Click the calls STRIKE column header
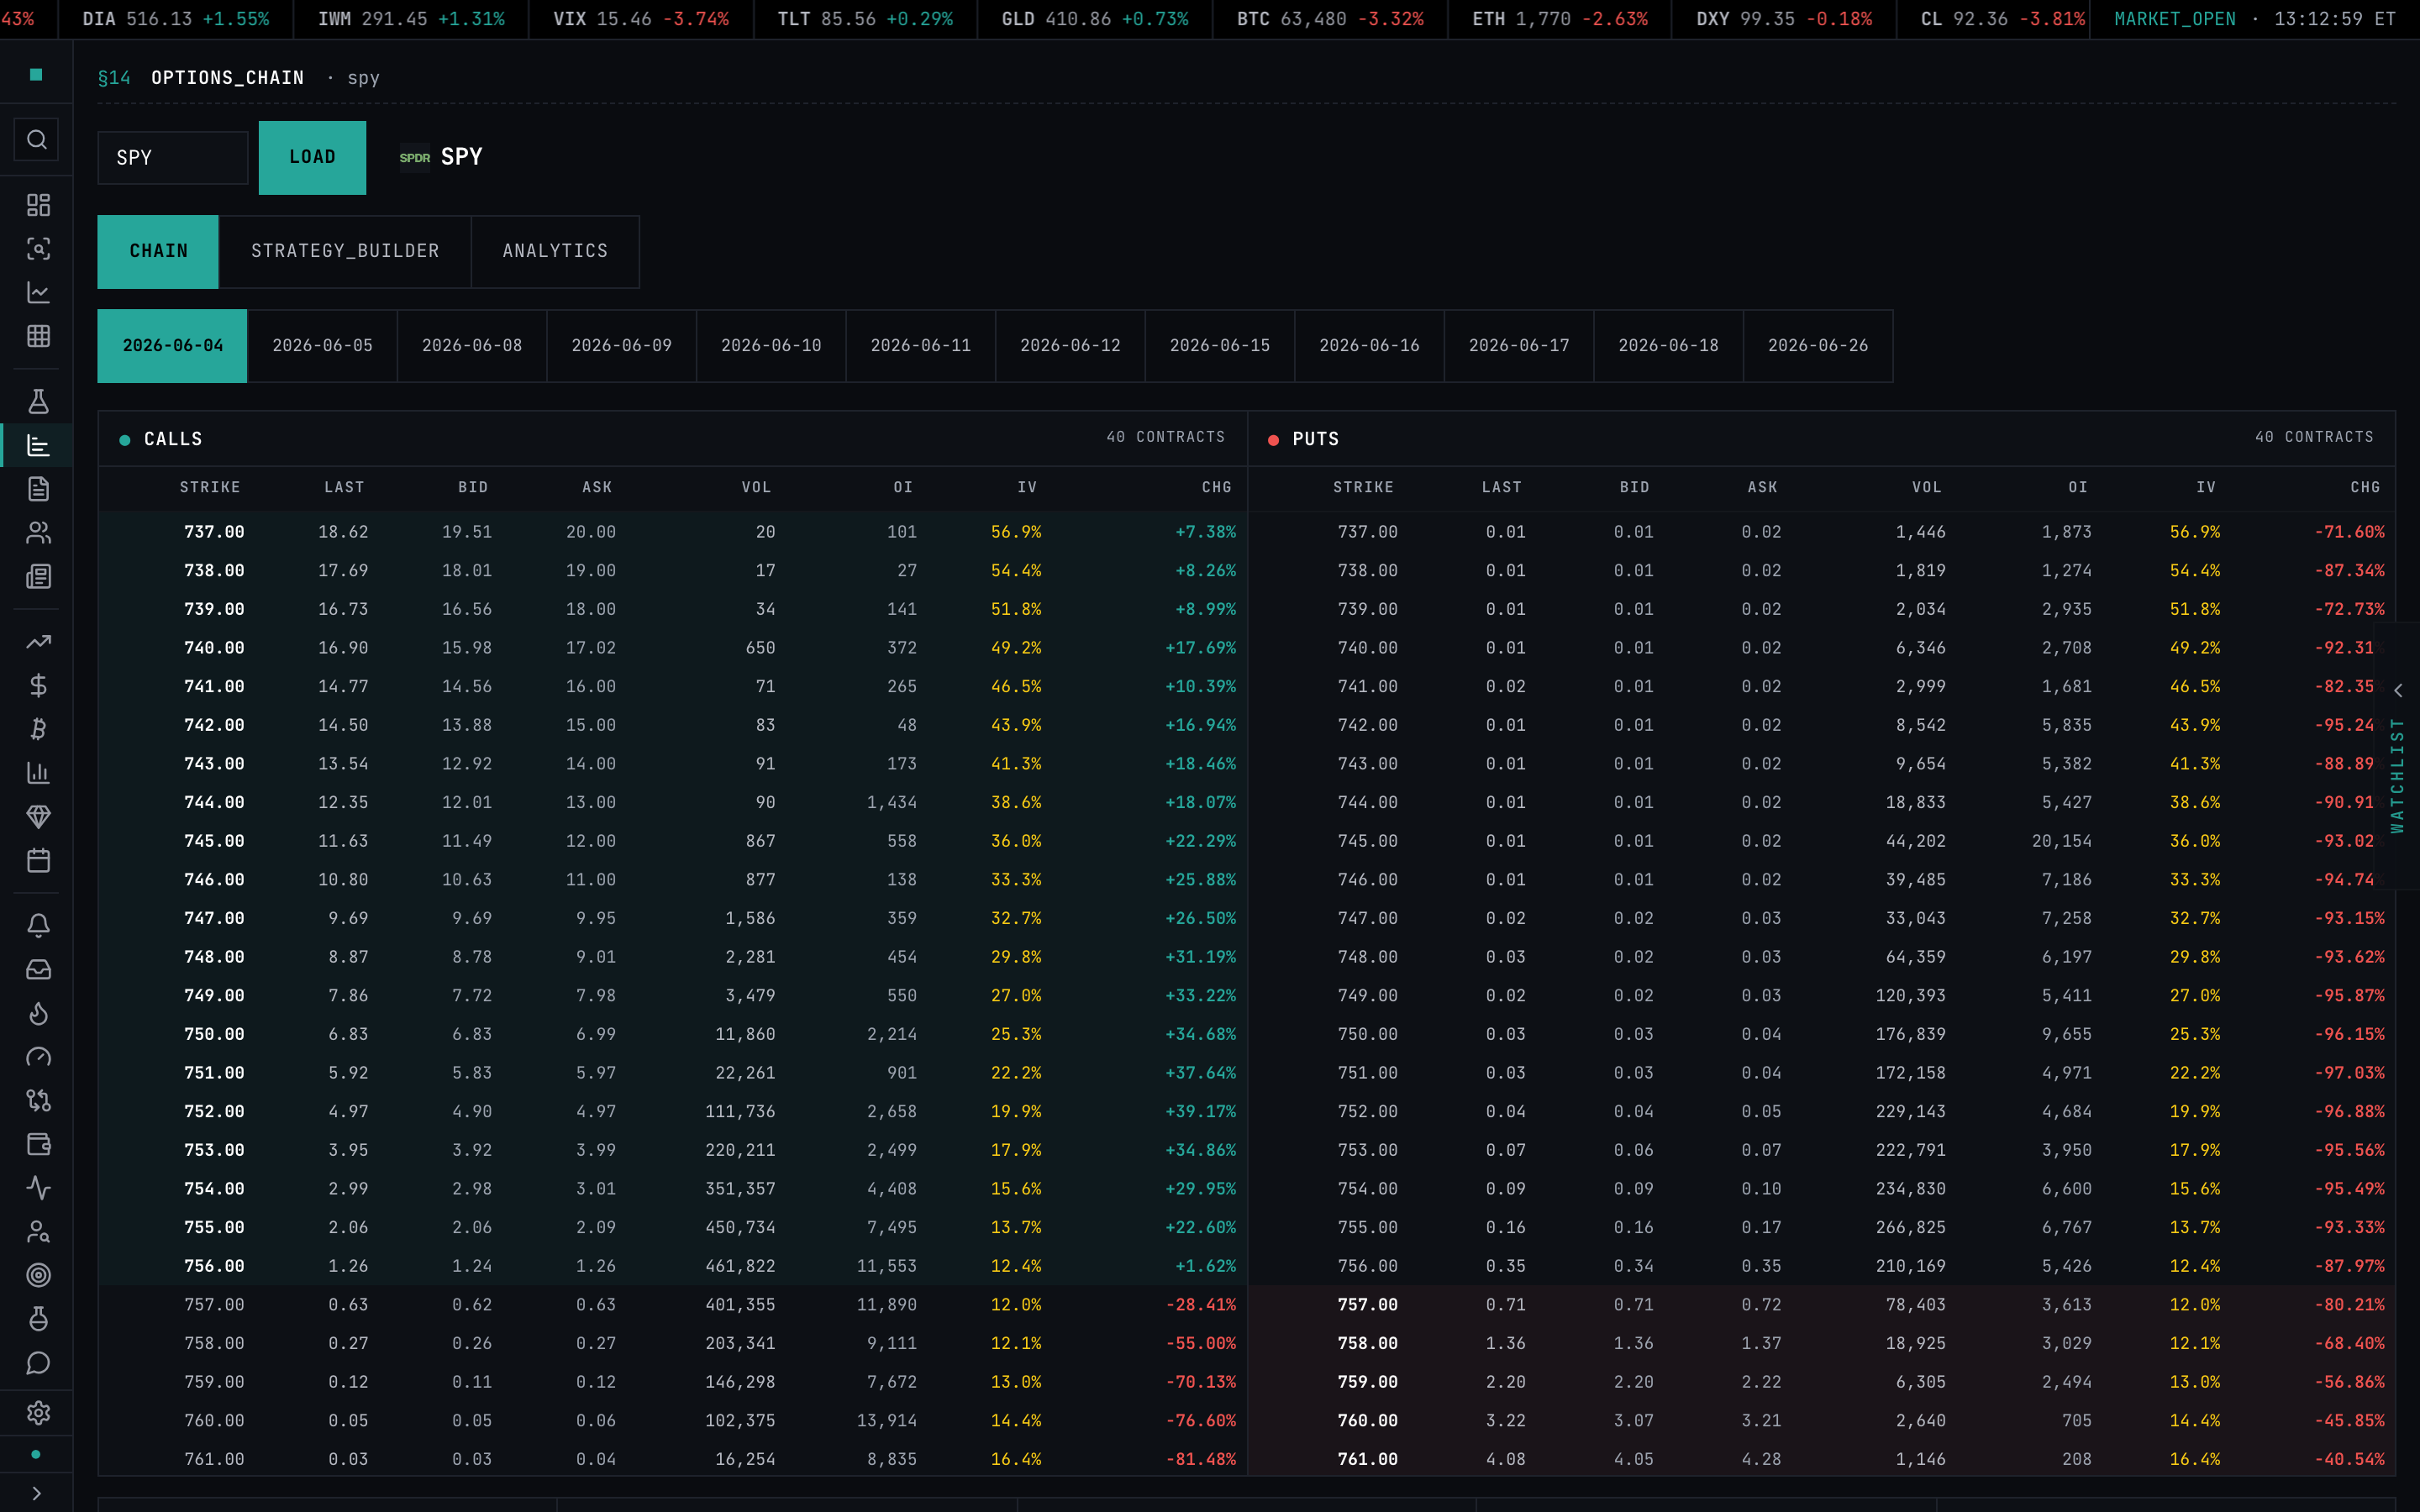The image size is (2420, 1512). point(210,488)
